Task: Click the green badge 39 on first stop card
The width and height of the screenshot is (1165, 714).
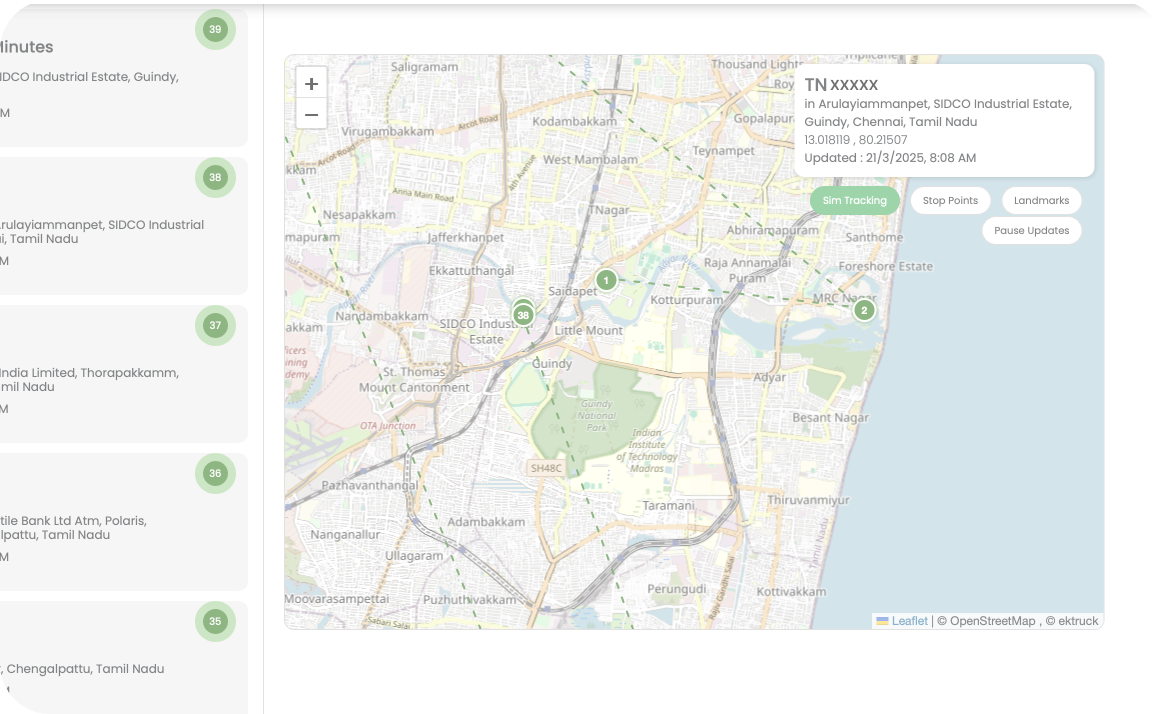Action: [215, 30]
